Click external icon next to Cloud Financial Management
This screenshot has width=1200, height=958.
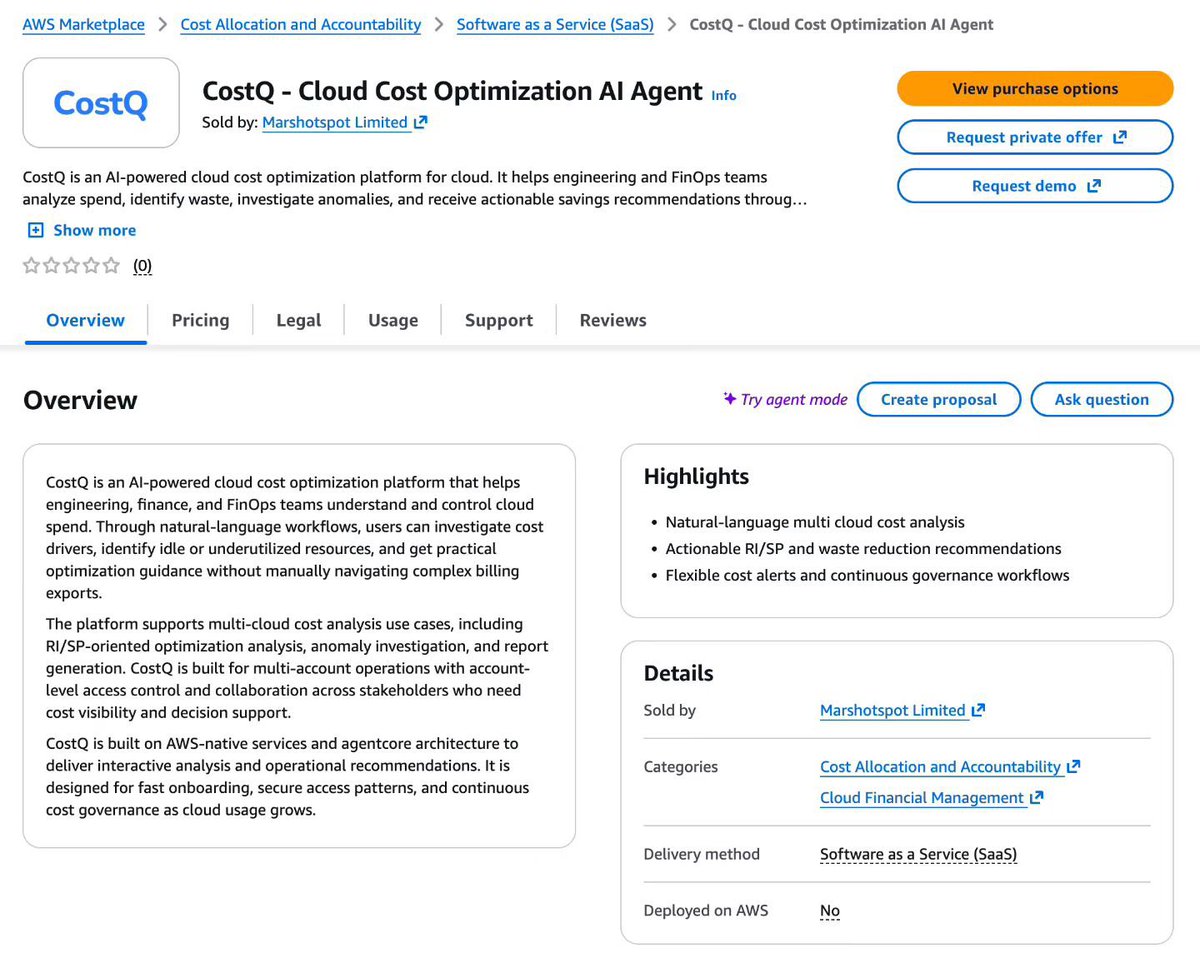click(x=1037, y=798)
